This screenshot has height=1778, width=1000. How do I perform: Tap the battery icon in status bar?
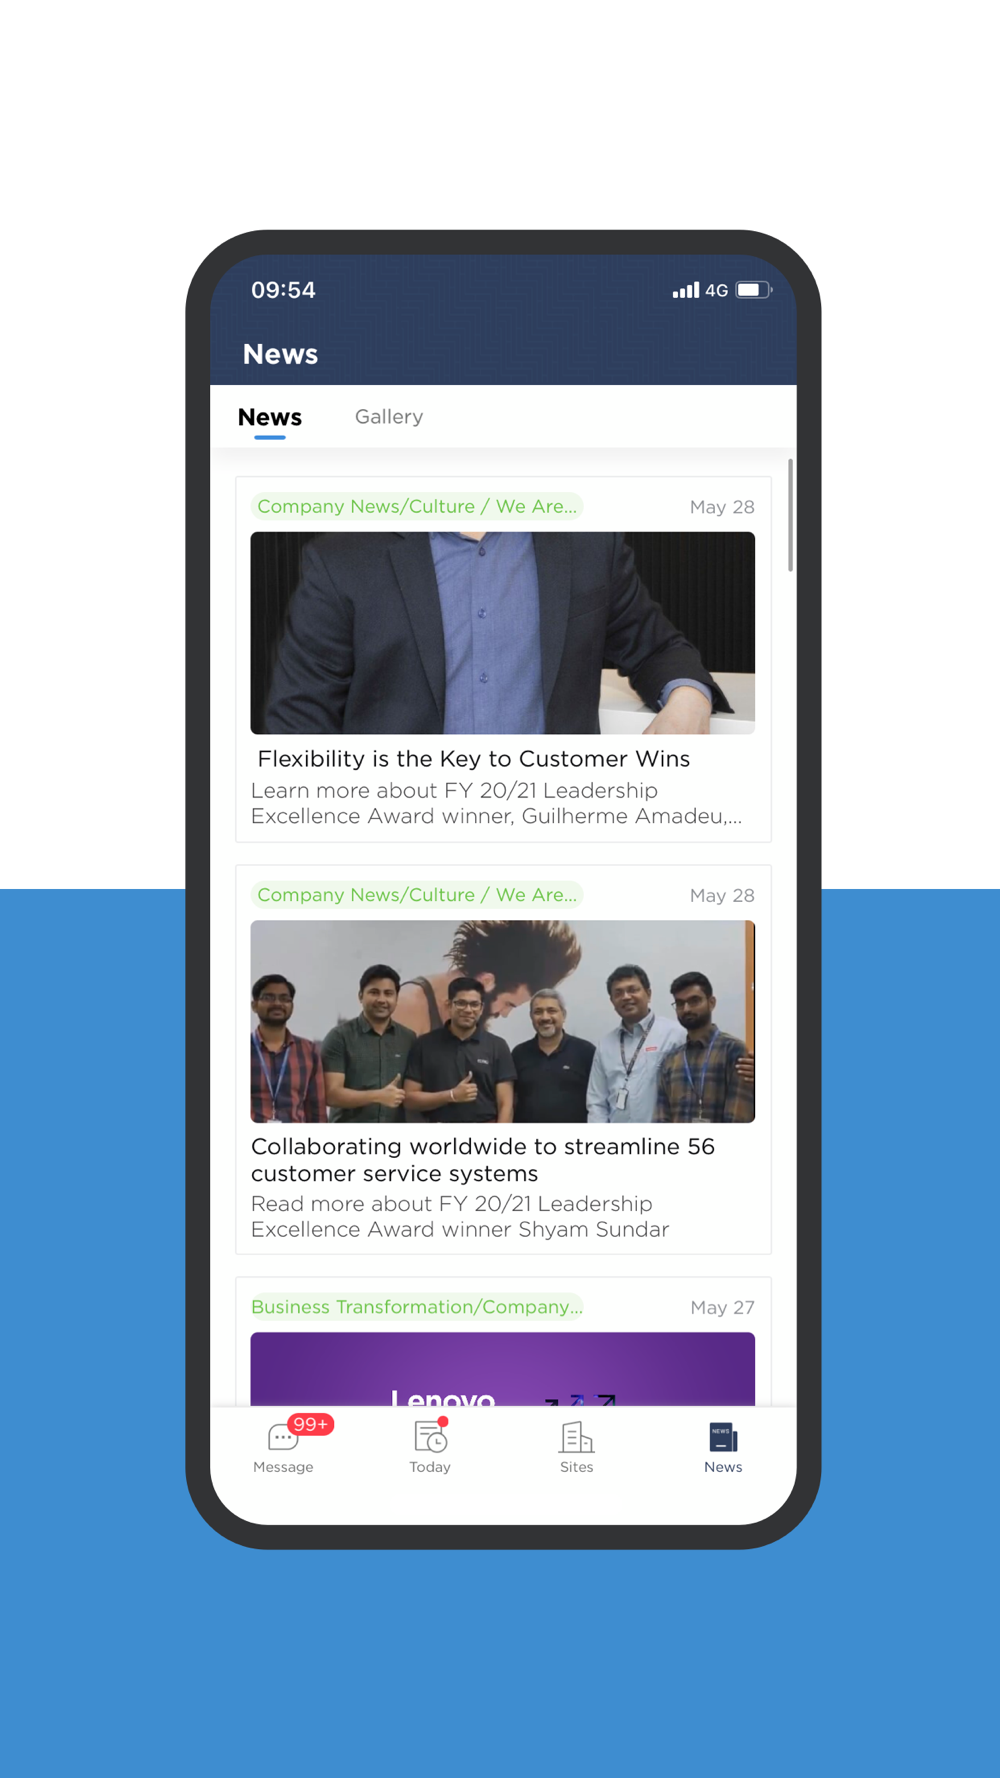click(754, 290)
